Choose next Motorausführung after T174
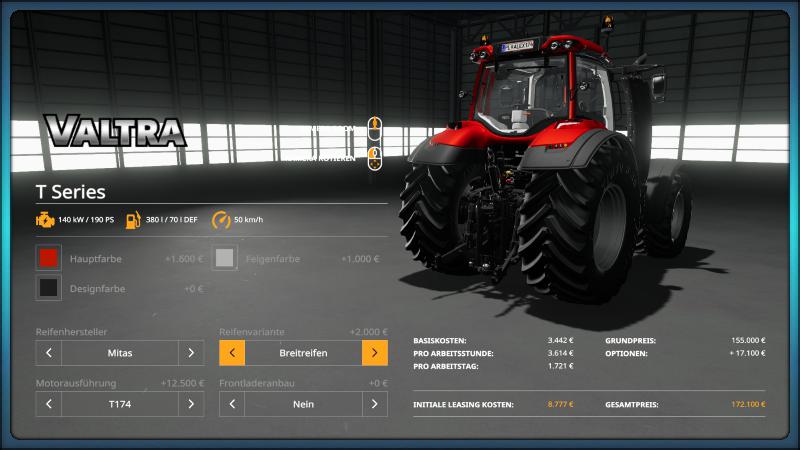This screenshot has width=800, height=450. click(x=192, y=404)
